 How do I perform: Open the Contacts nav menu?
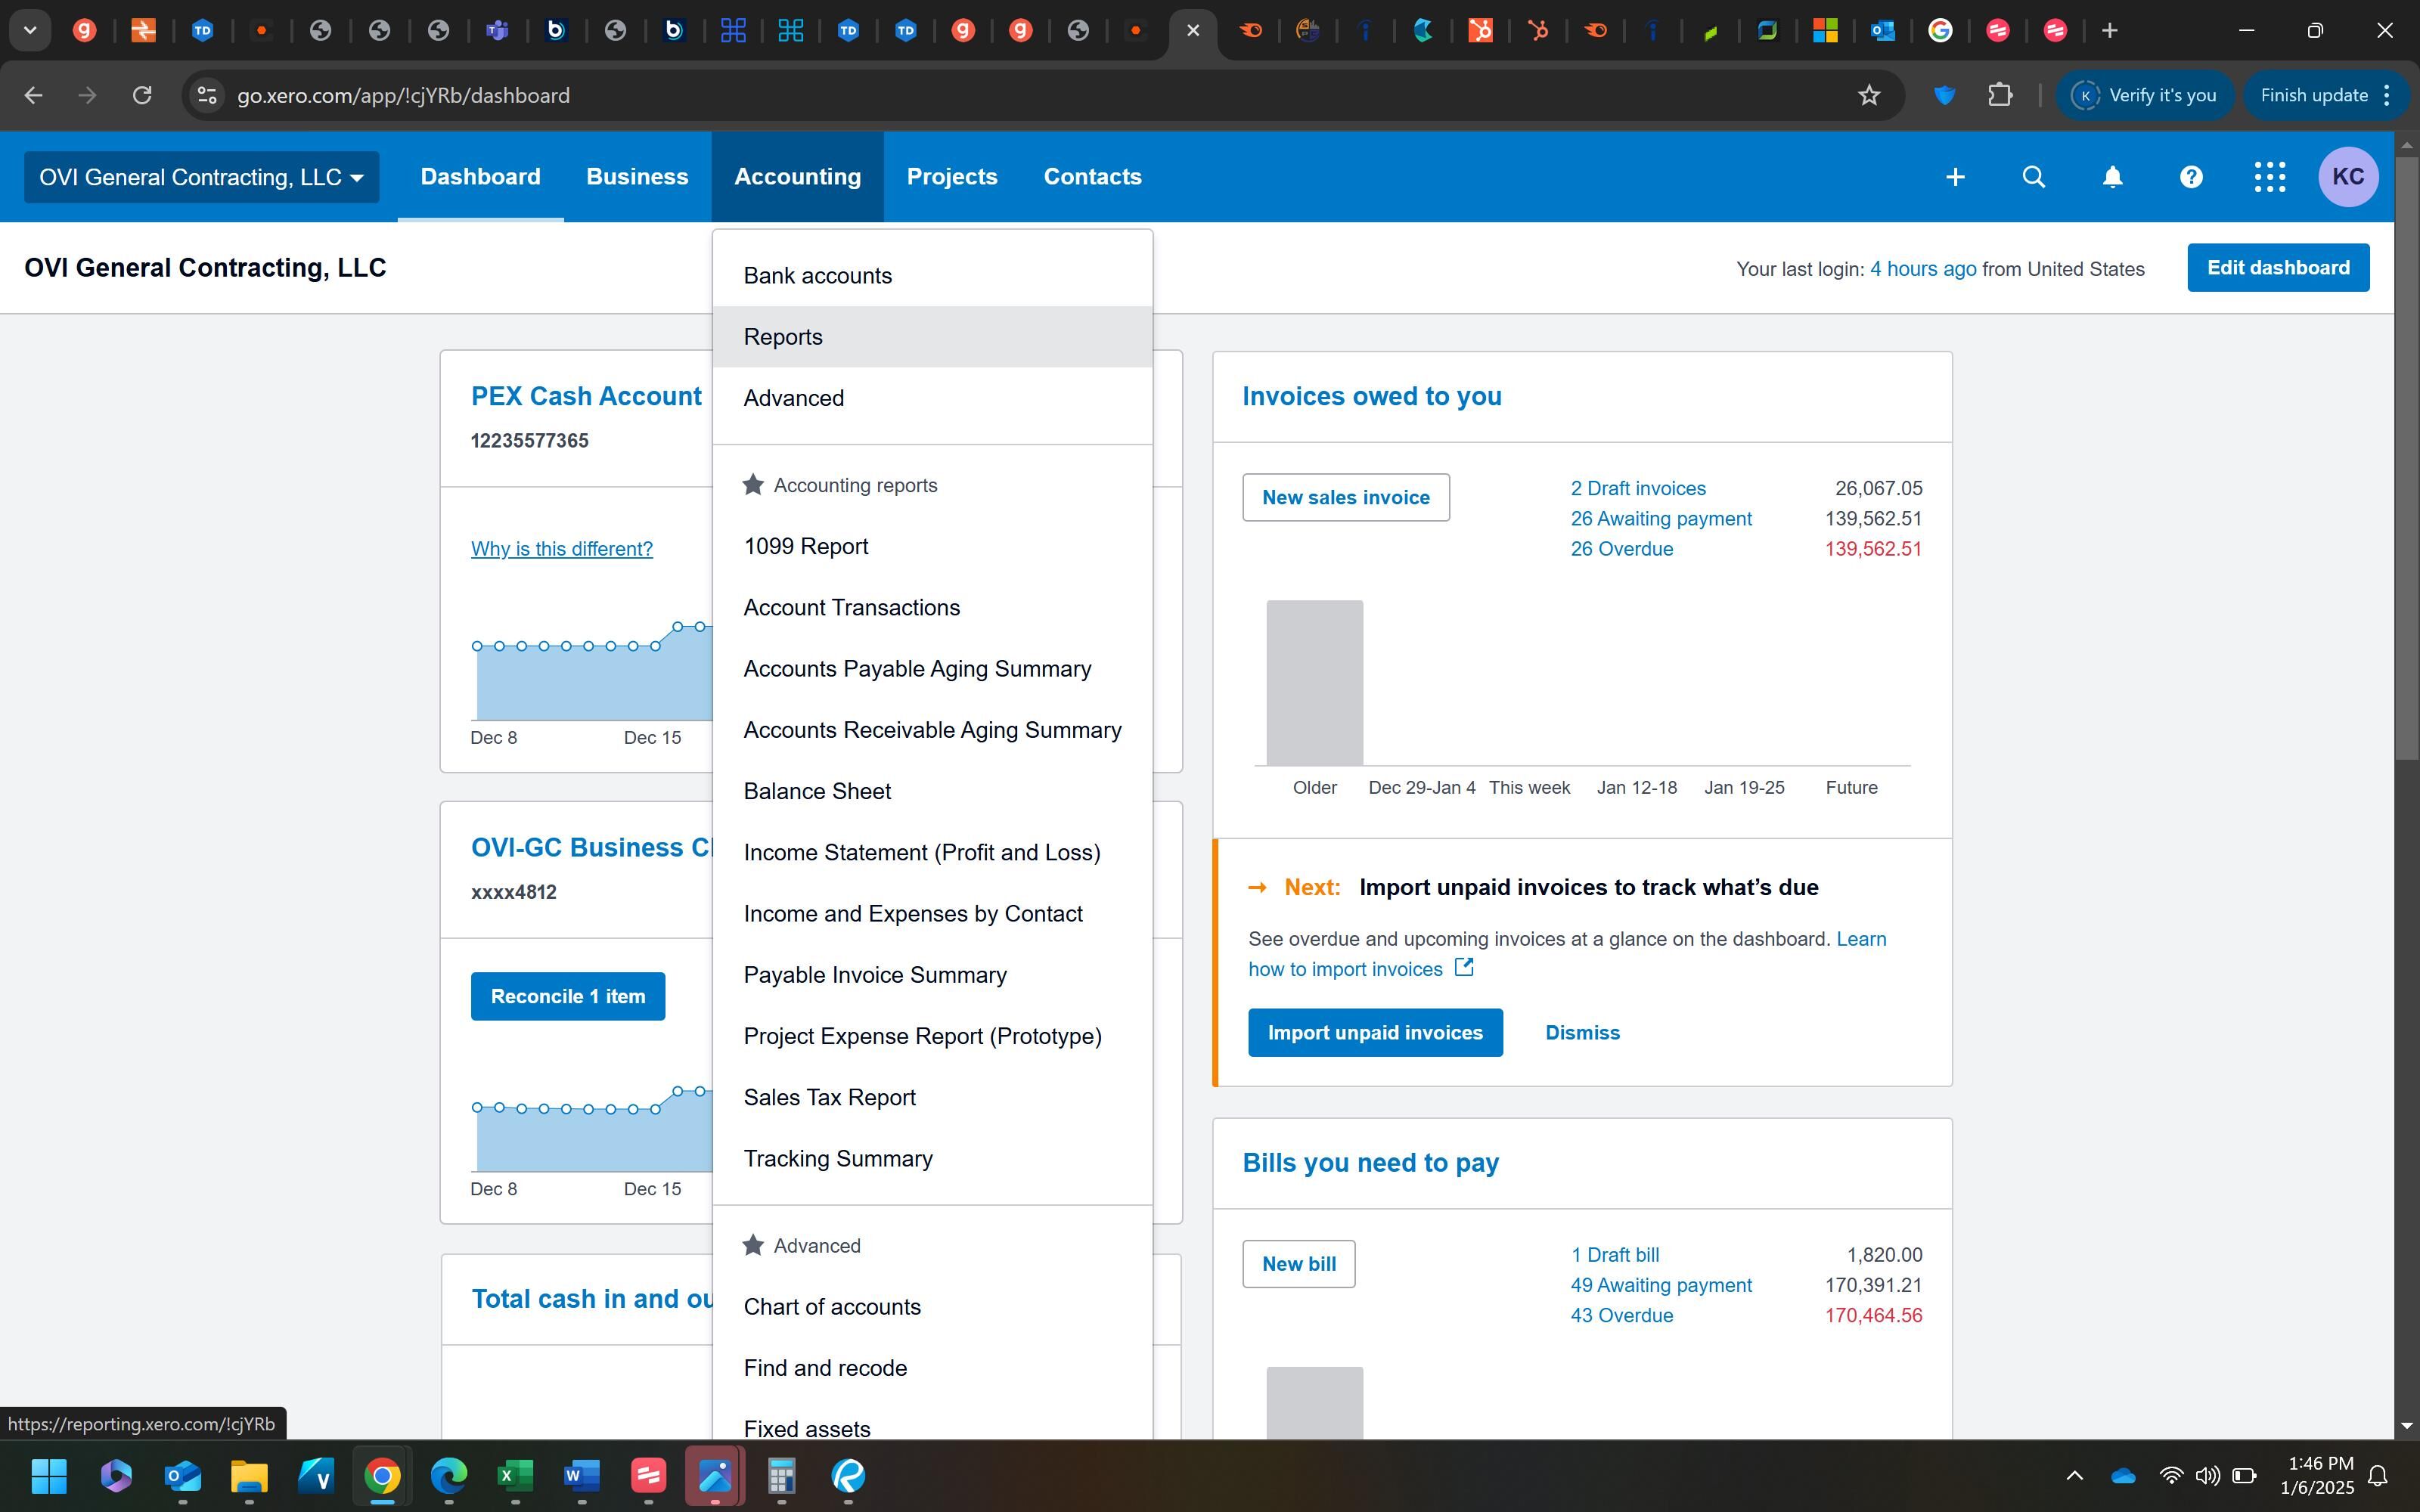click(1092, 177)
